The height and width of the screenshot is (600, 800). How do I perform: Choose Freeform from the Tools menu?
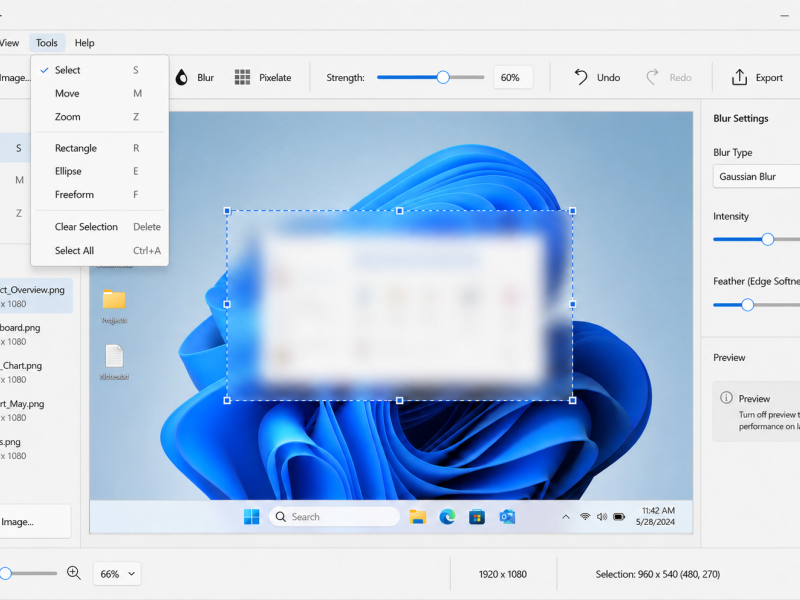click(99, 194)
